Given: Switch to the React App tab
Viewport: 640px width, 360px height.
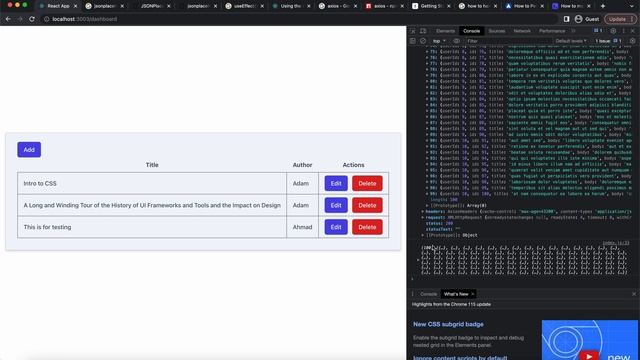Looking at the screenshot, I should pos(58,6).
